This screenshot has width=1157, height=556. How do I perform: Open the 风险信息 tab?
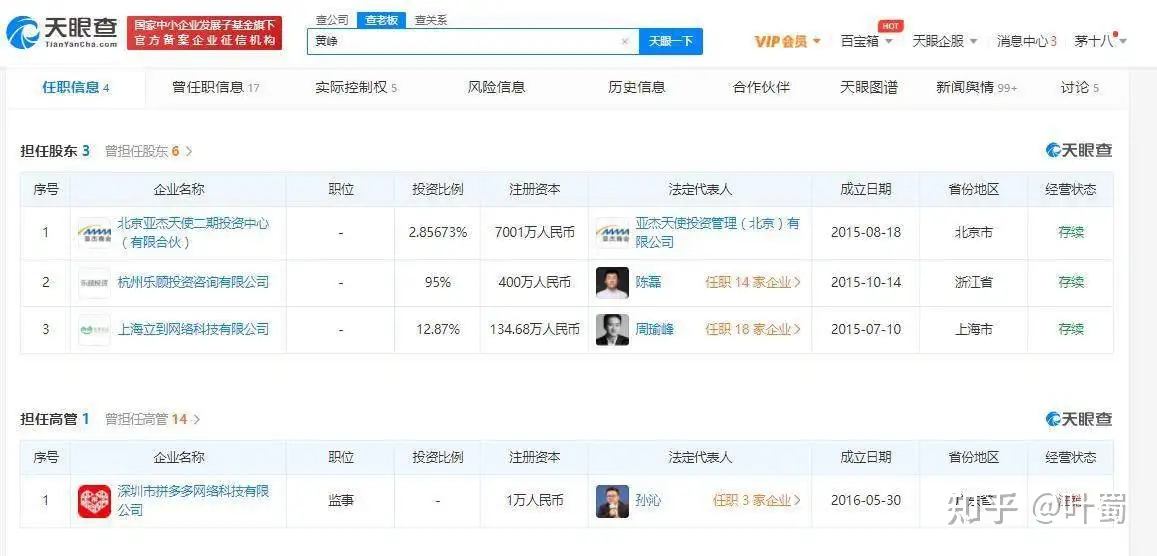click(x=496, y=87)
